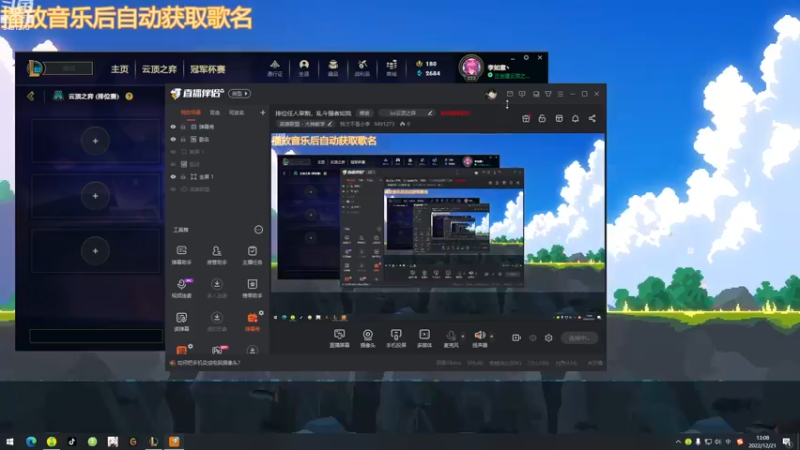Toggle visibility of the 全屏 1 source layer
Image resolution: width=800 pixels, height=450 pixels.
pos(173,177)
